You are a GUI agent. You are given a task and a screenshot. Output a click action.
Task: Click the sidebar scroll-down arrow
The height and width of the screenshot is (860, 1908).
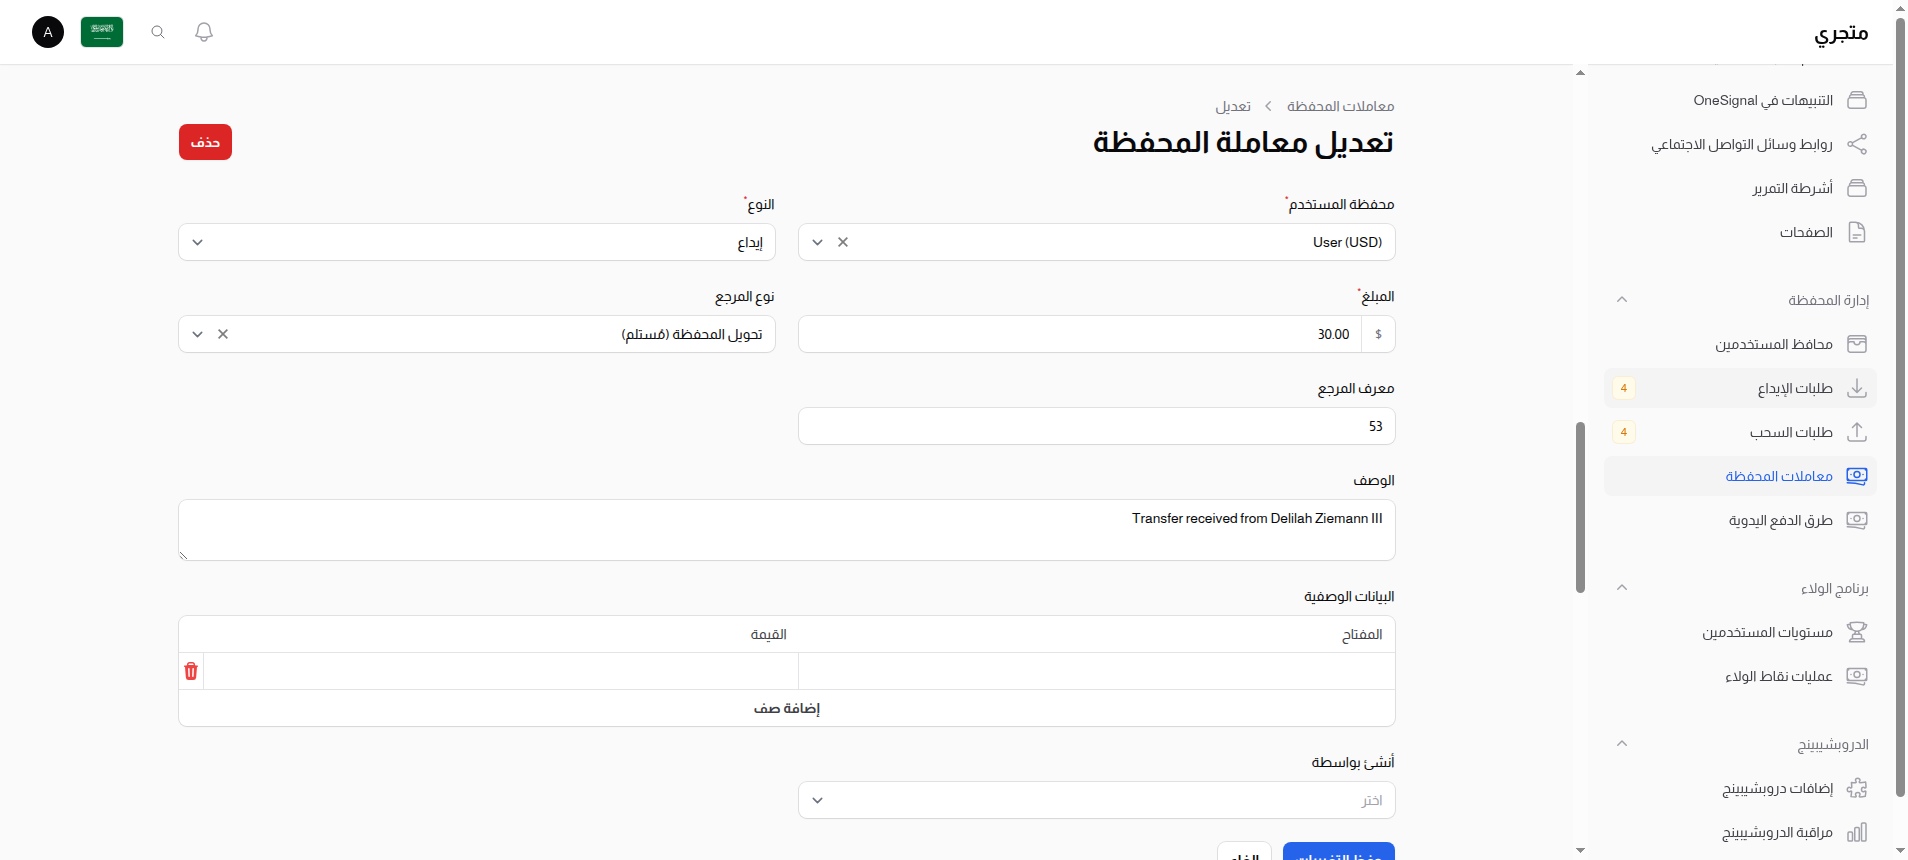click(x=1580, y=850)
